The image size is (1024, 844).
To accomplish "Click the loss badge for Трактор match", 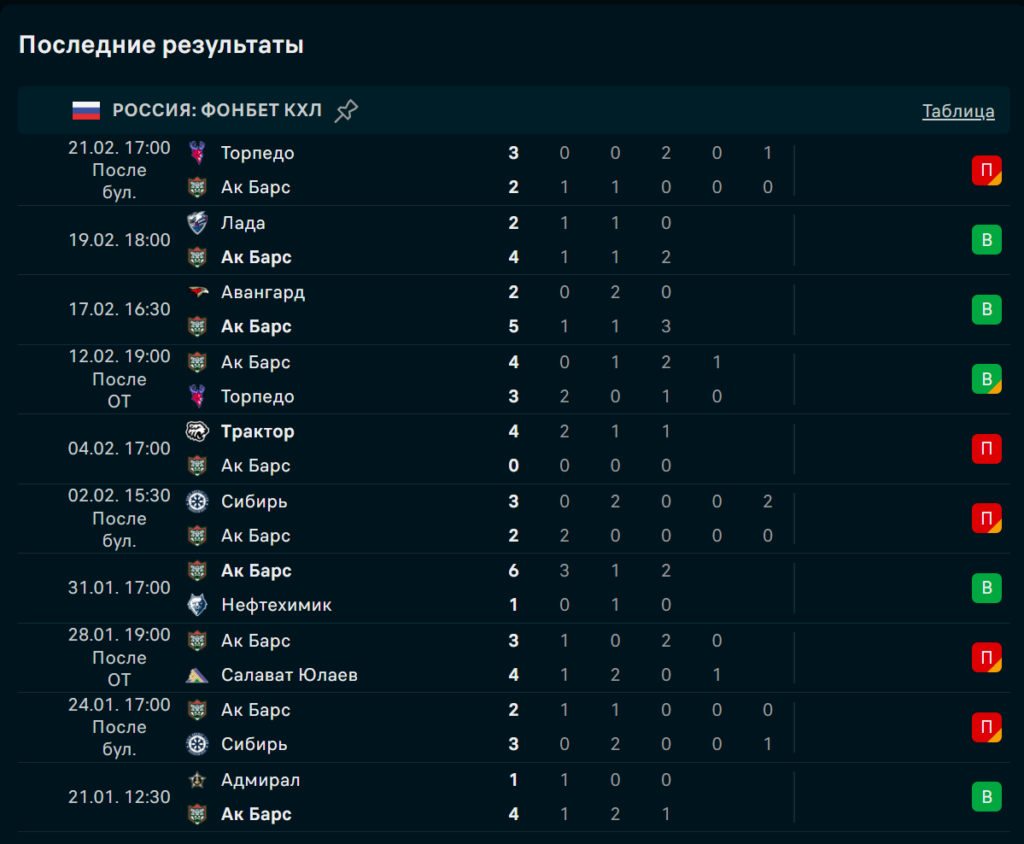I will [986, 449].
